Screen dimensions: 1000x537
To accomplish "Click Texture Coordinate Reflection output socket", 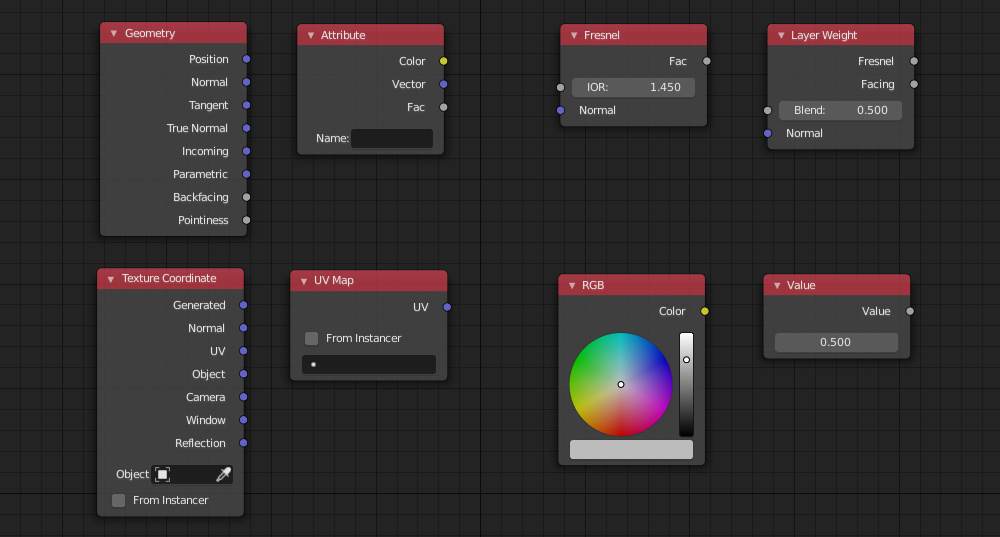I will [243, 443].
